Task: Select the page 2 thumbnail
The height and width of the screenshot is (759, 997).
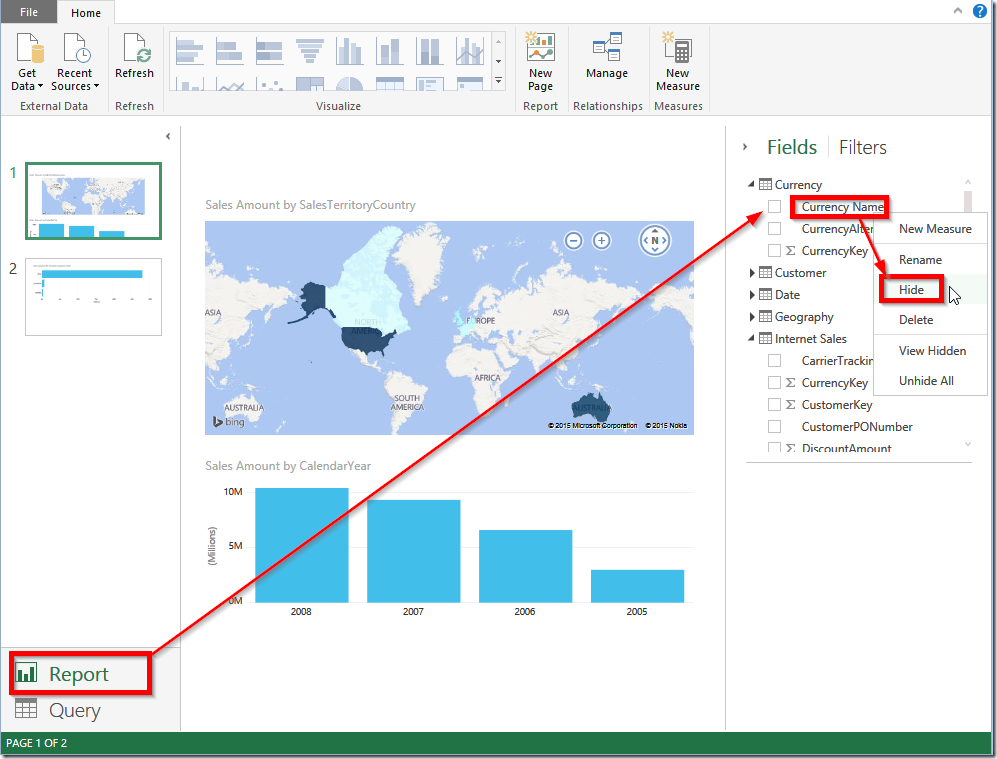Action: pos(93,296)
